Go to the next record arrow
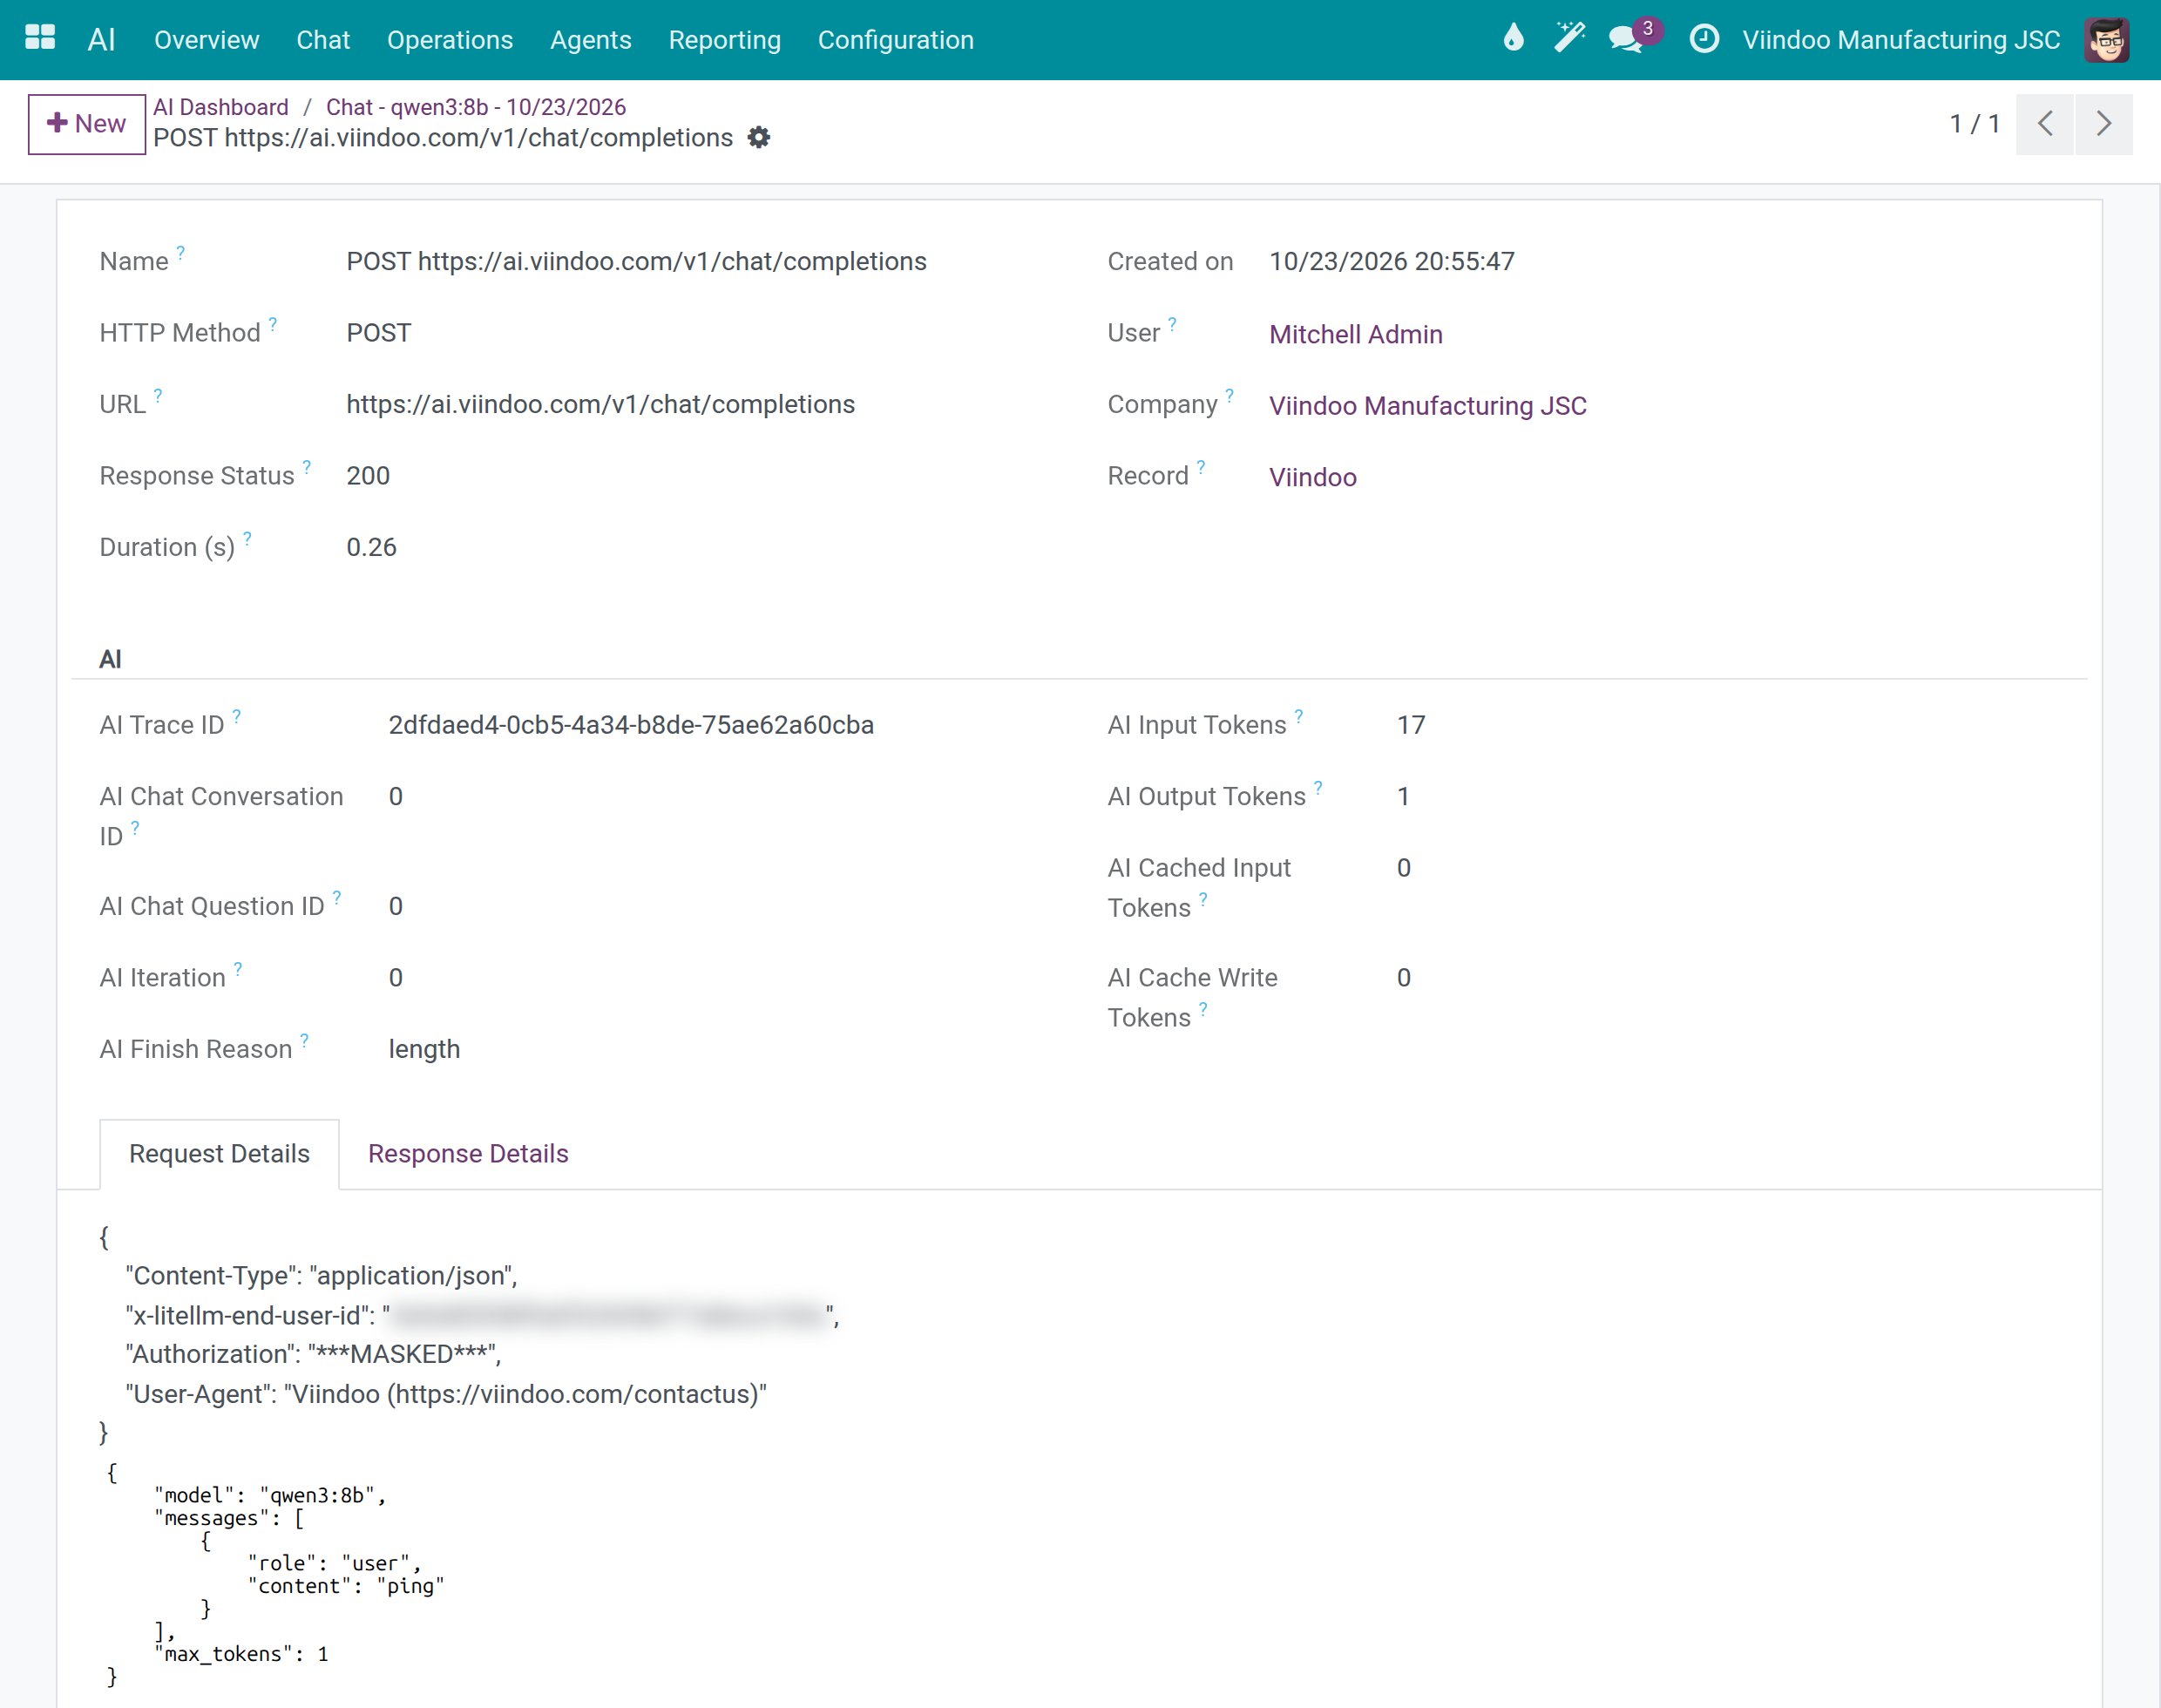2161x1708 pixels. click(x=2104, y=123)
